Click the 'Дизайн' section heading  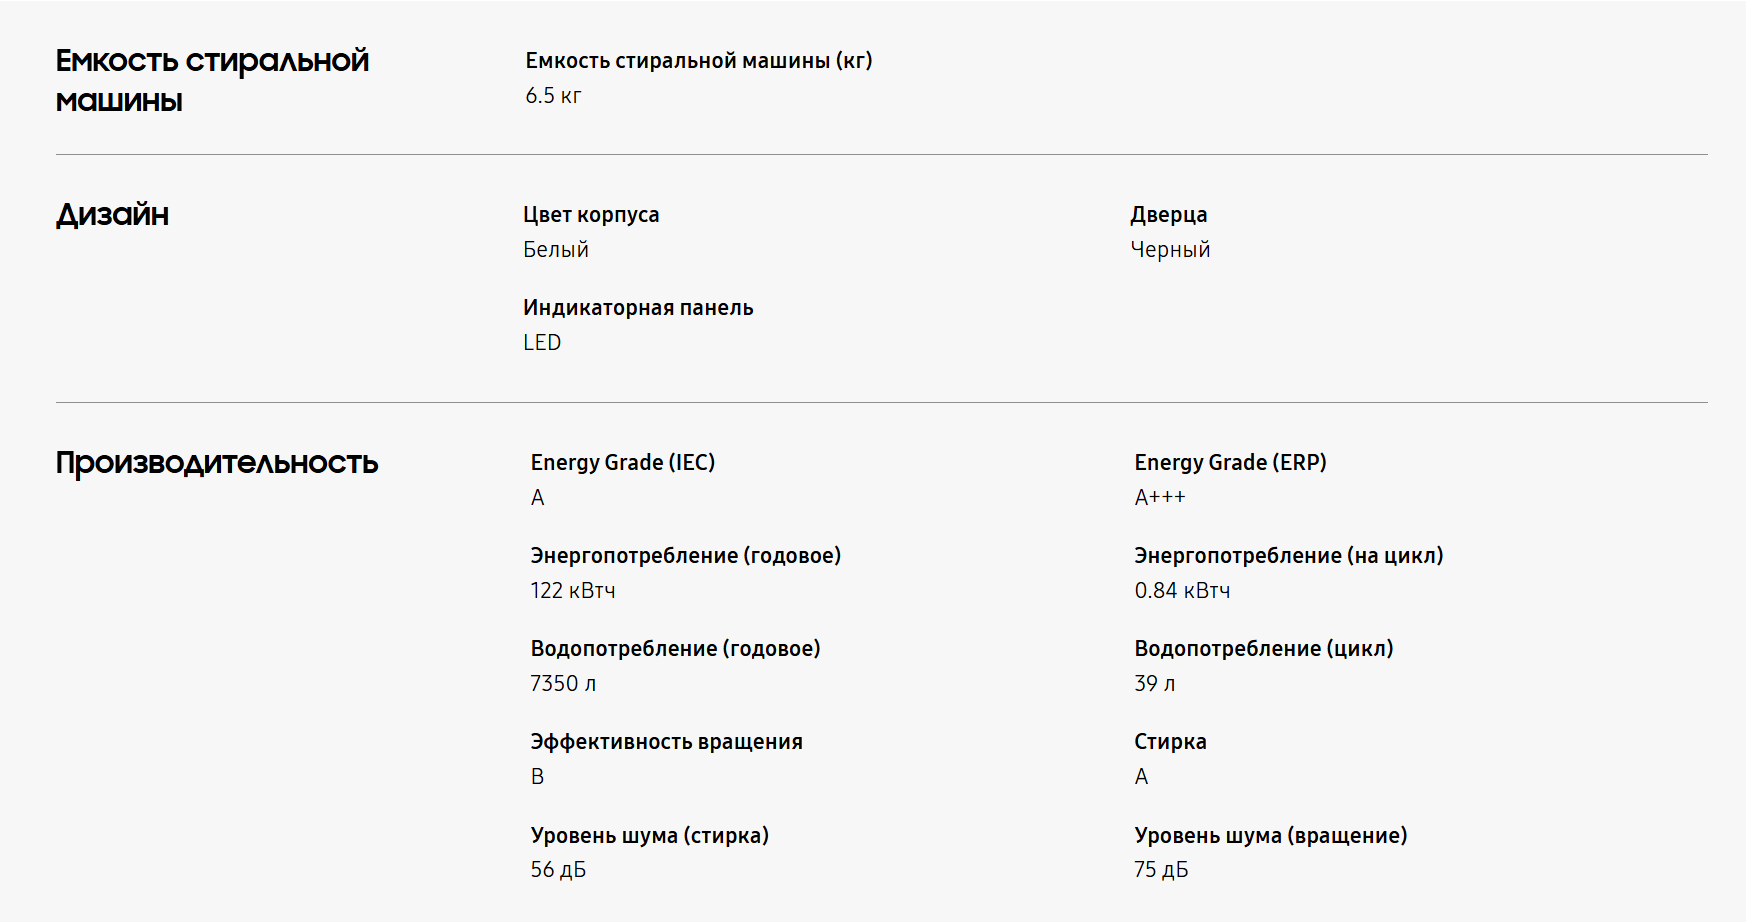pos(112,214)
